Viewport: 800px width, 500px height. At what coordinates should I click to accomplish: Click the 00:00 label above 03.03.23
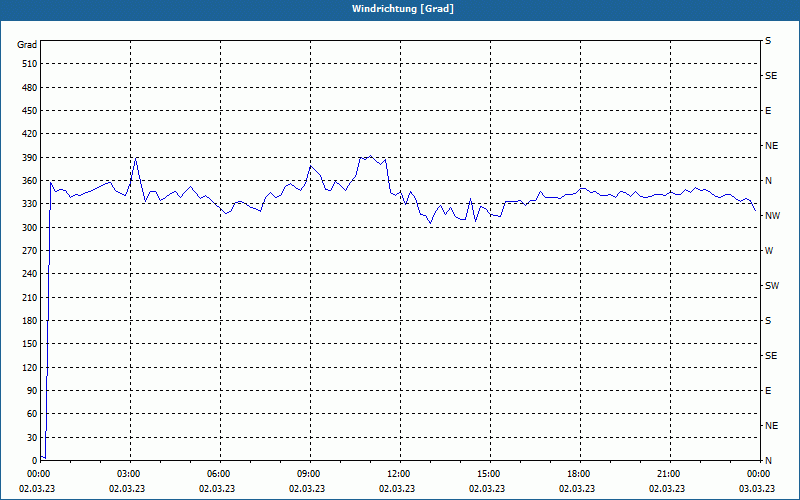click(x=758, y=474)
